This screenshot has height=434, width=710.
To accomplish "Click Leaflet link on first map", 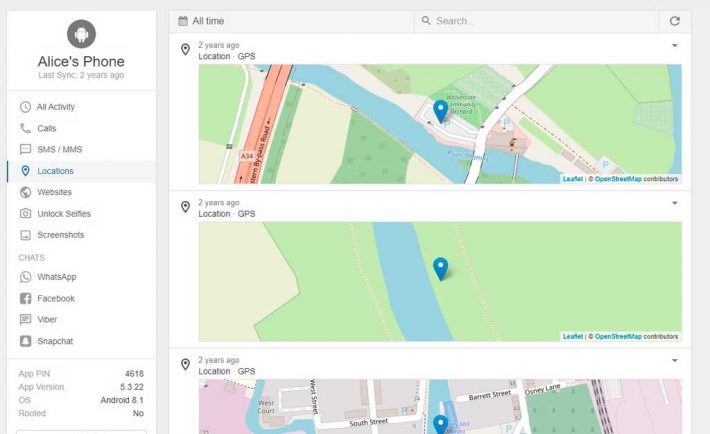I will (572, 179).
